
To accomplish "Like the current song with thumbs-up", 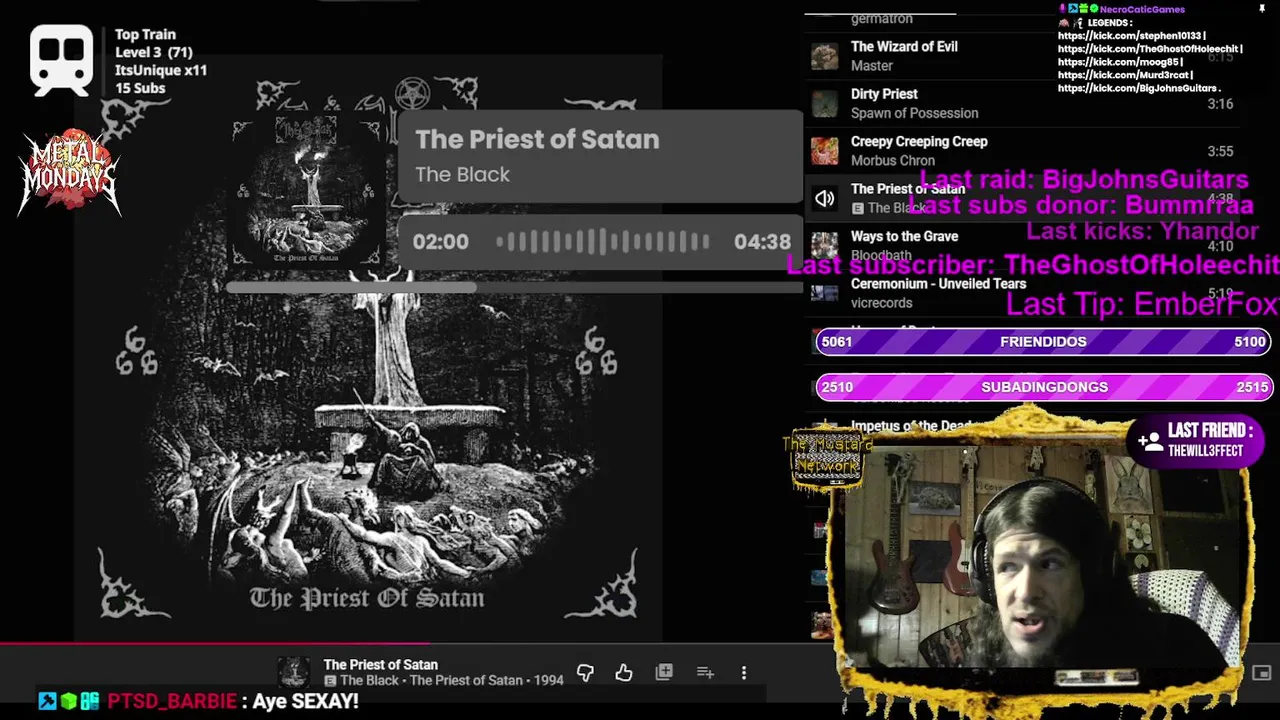I will coord(624,673).
